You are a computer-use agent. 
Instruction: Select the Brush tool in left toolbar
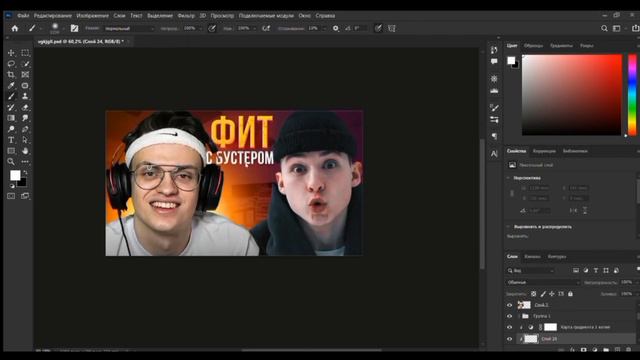click(11, 96)
